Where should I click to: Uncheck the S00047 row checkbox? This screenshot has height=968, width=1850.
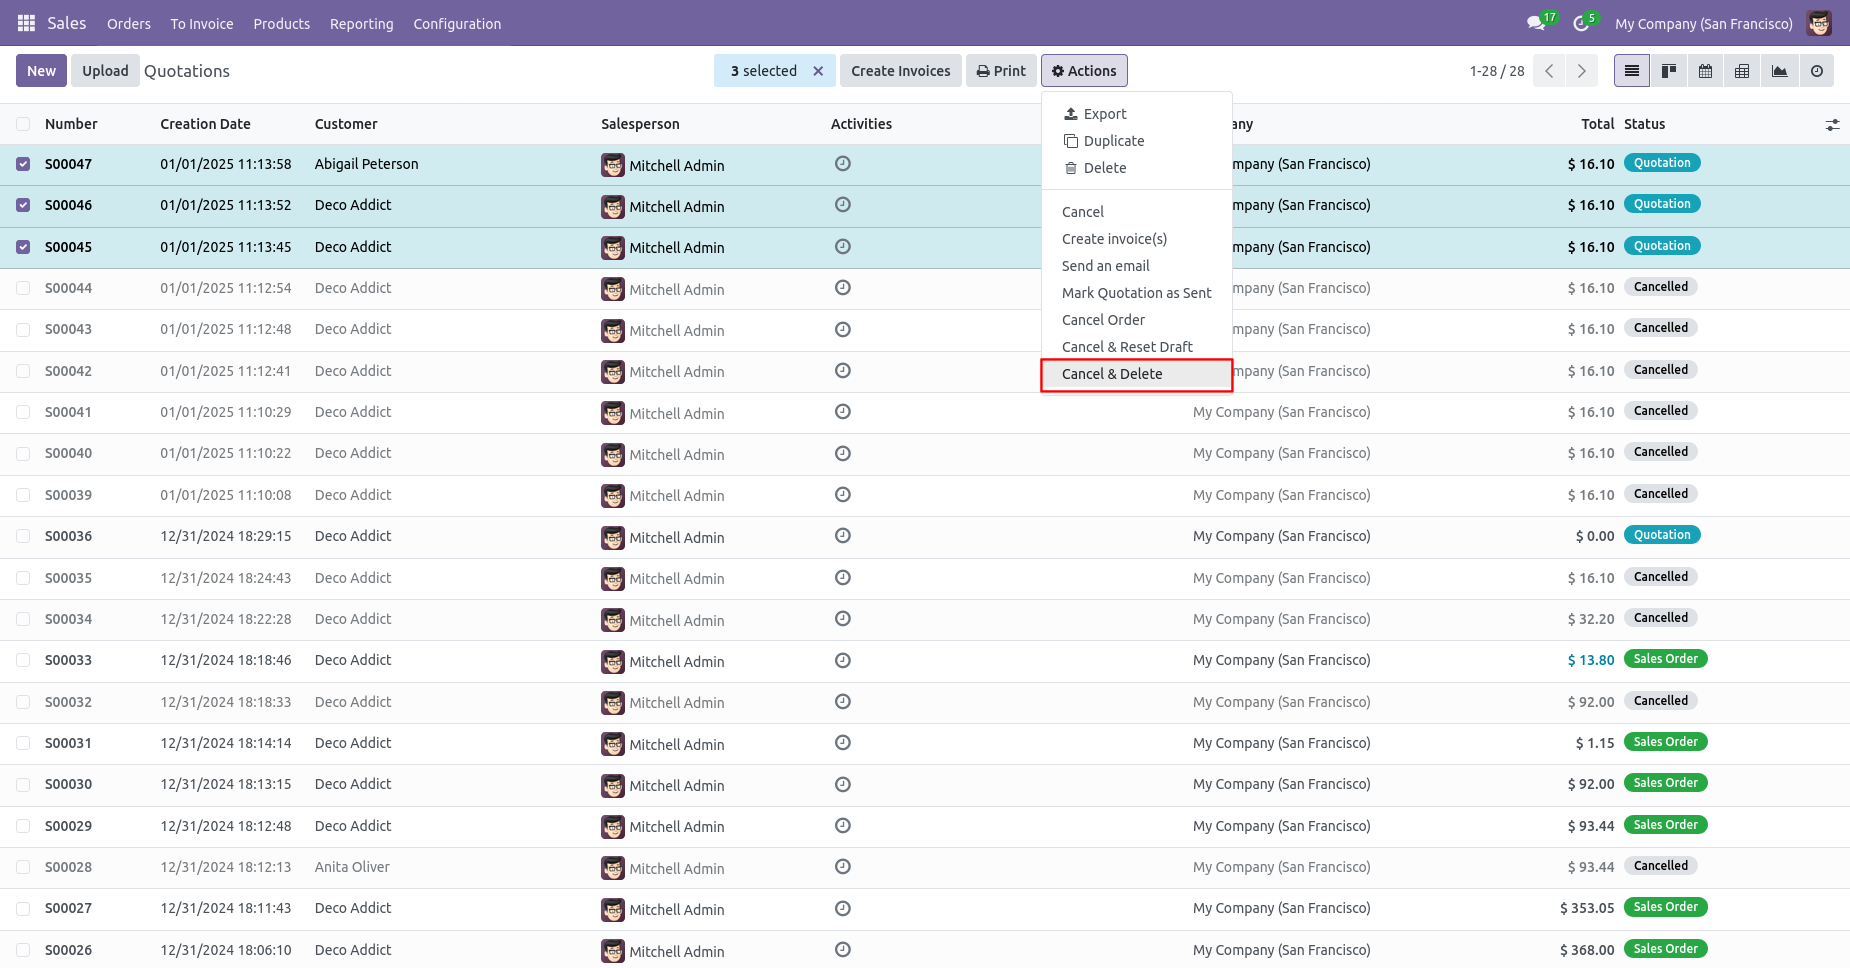point(23,164)
